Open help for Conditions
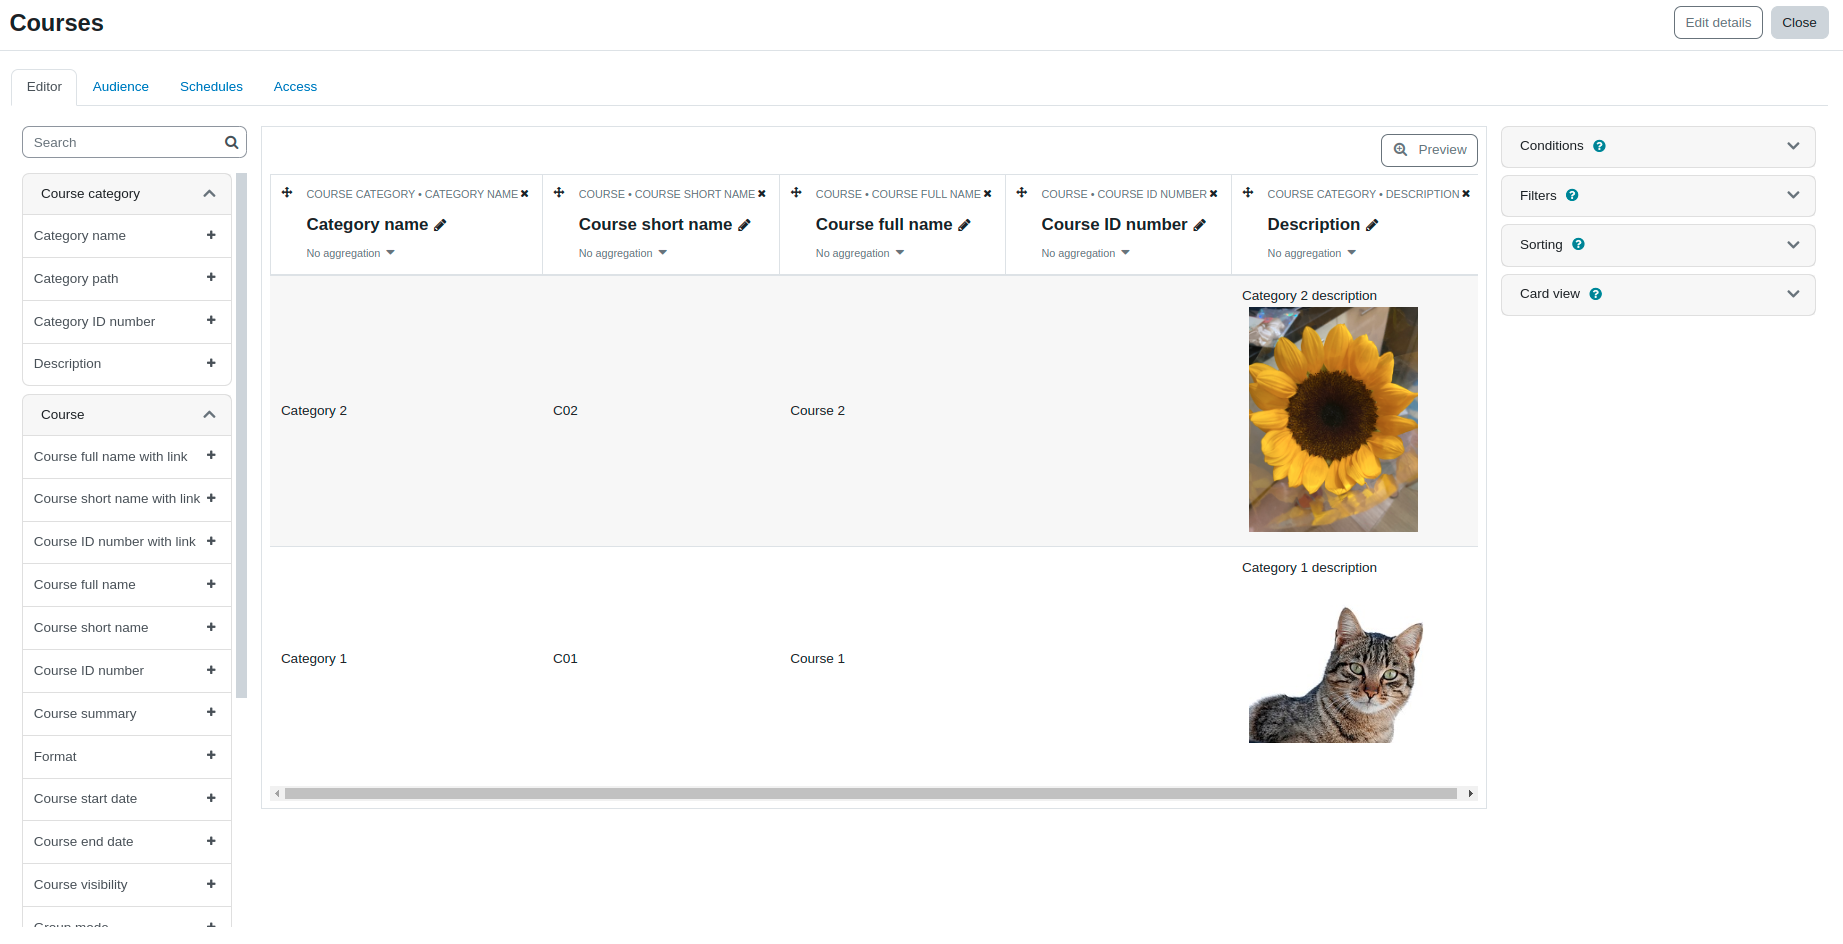Image resolution: width=1843 pixels, height=944 pixels. [1599, 146]
